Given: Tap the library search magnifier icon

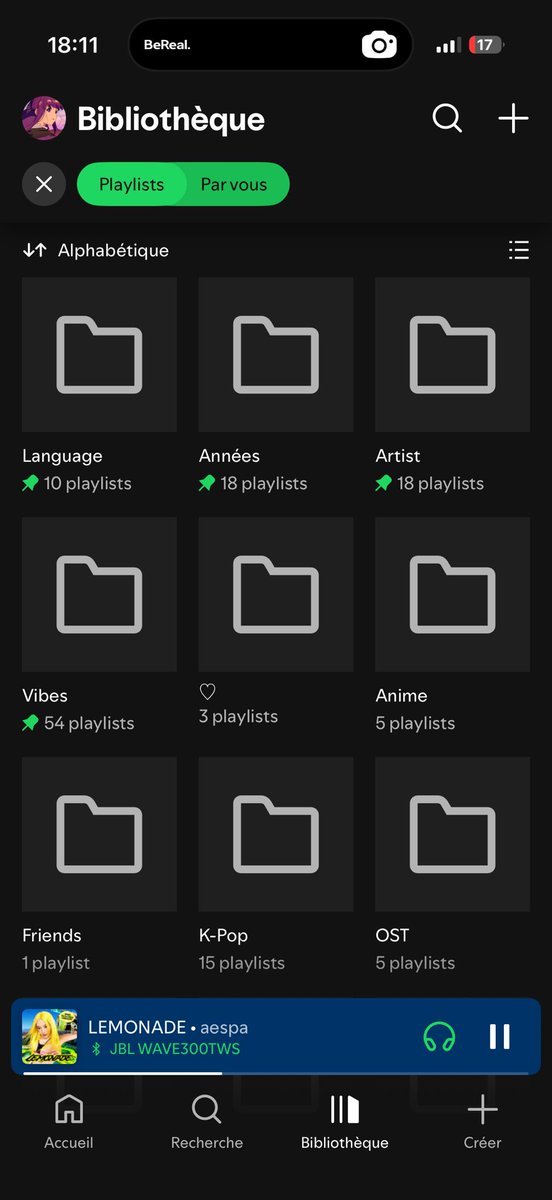Looking at the screenshot, I should point(447,118).
